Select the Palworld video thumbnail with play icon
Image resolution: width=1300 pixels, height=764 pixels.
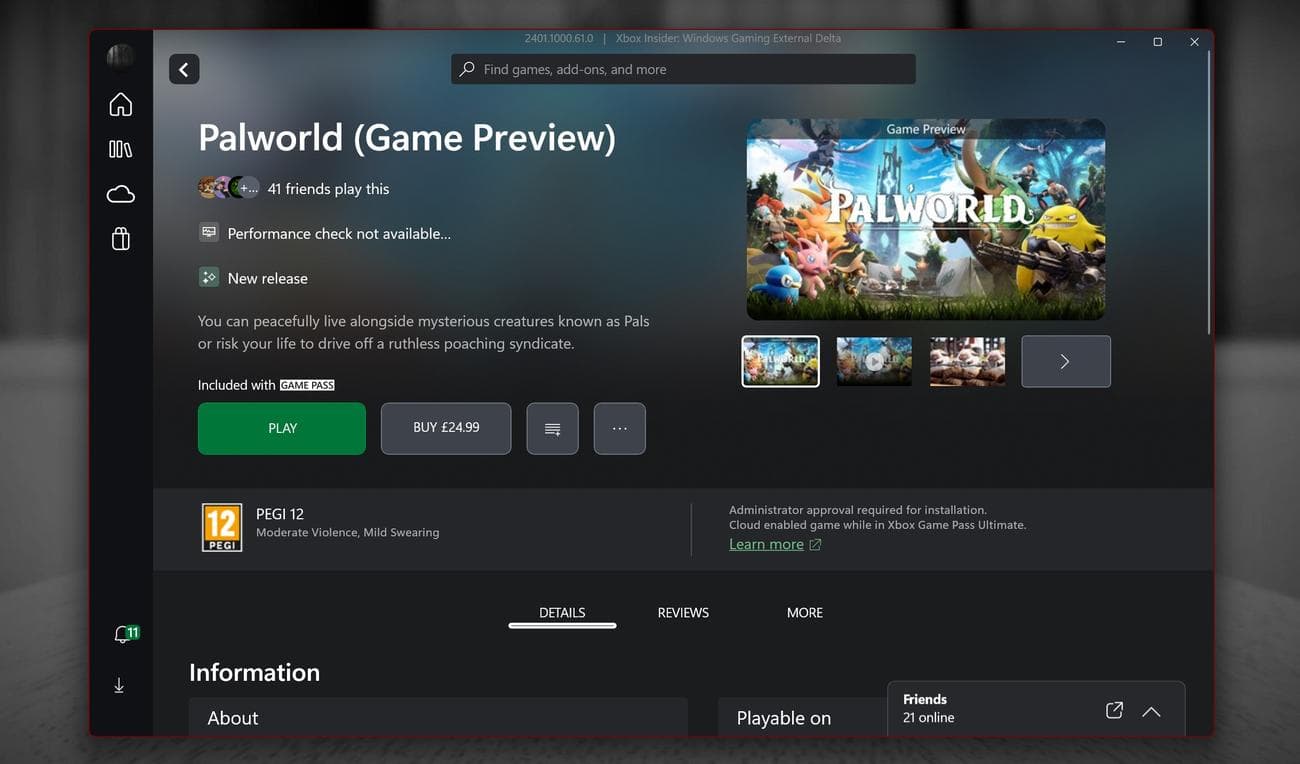[873, 361]
